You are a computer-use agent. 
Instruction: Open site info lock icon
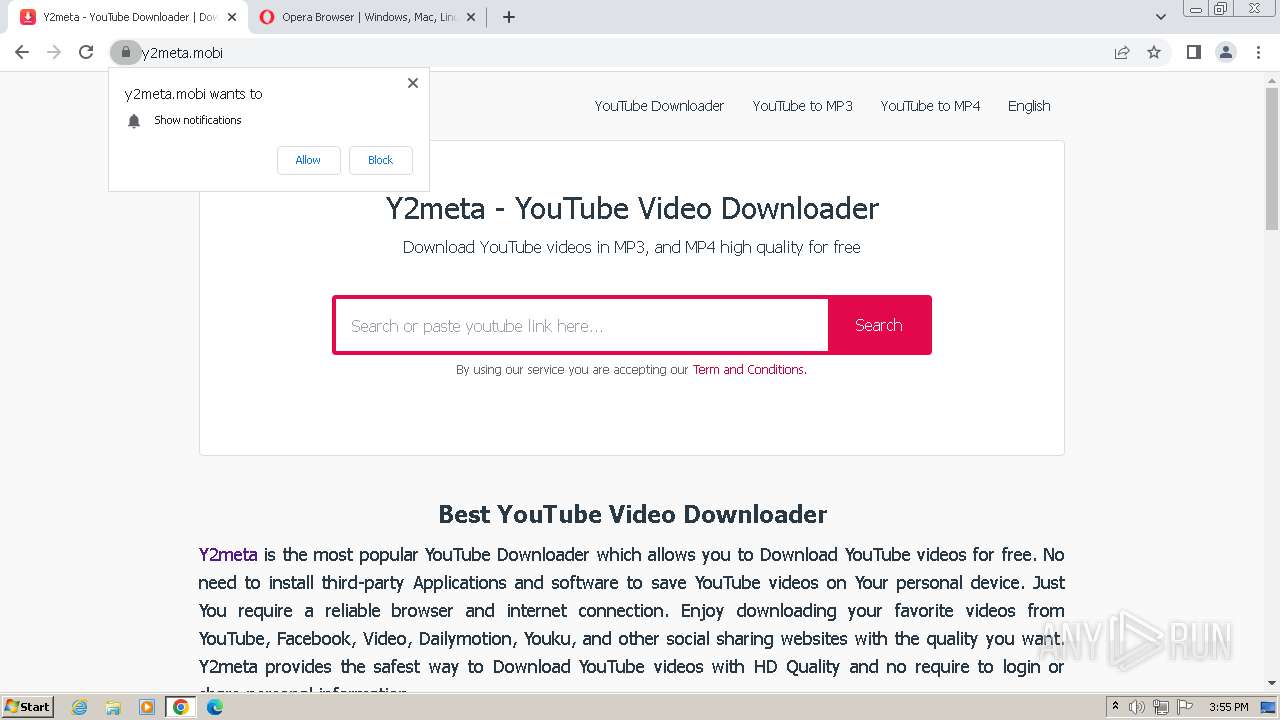pos(125,52)
